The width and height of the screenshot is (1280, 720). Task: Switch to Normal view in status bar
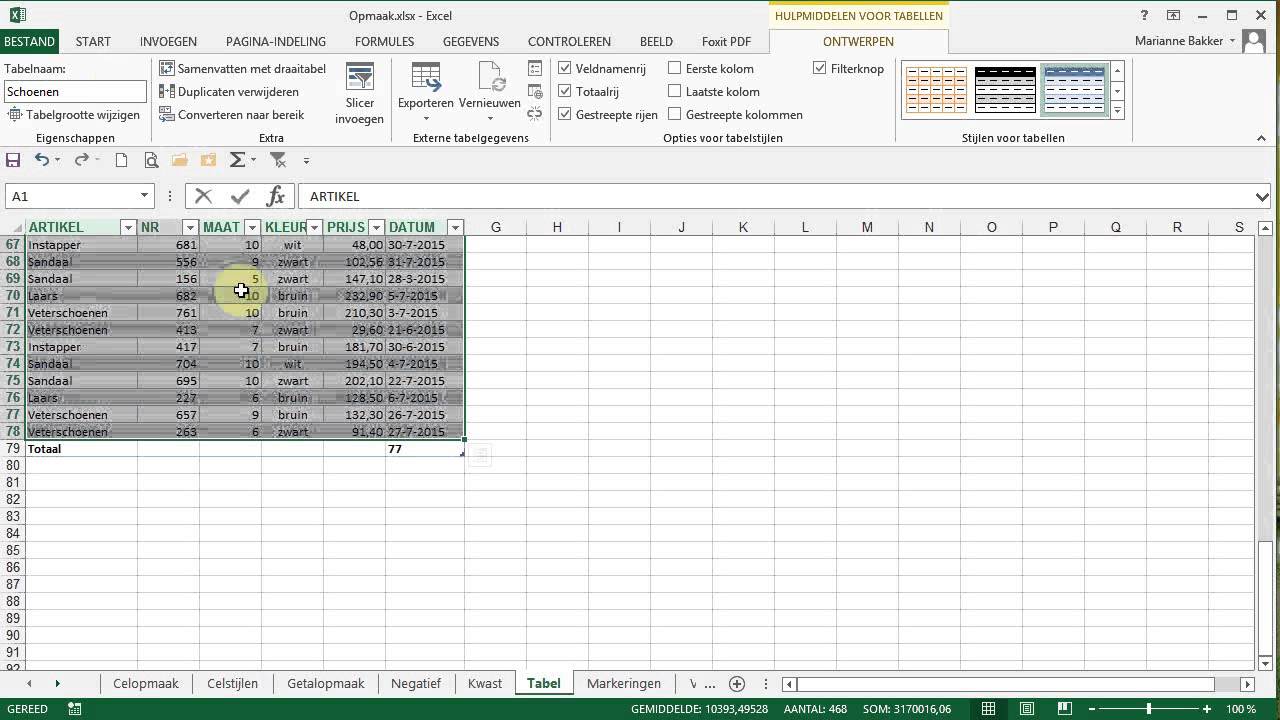point(988,709)
